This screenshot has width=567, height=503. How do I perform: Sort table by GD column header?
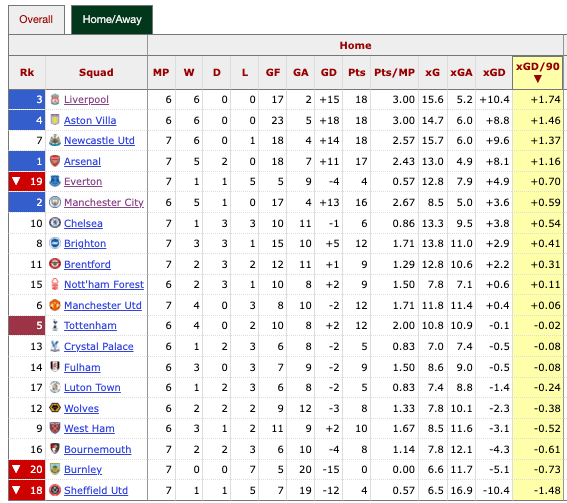[328, 72]
